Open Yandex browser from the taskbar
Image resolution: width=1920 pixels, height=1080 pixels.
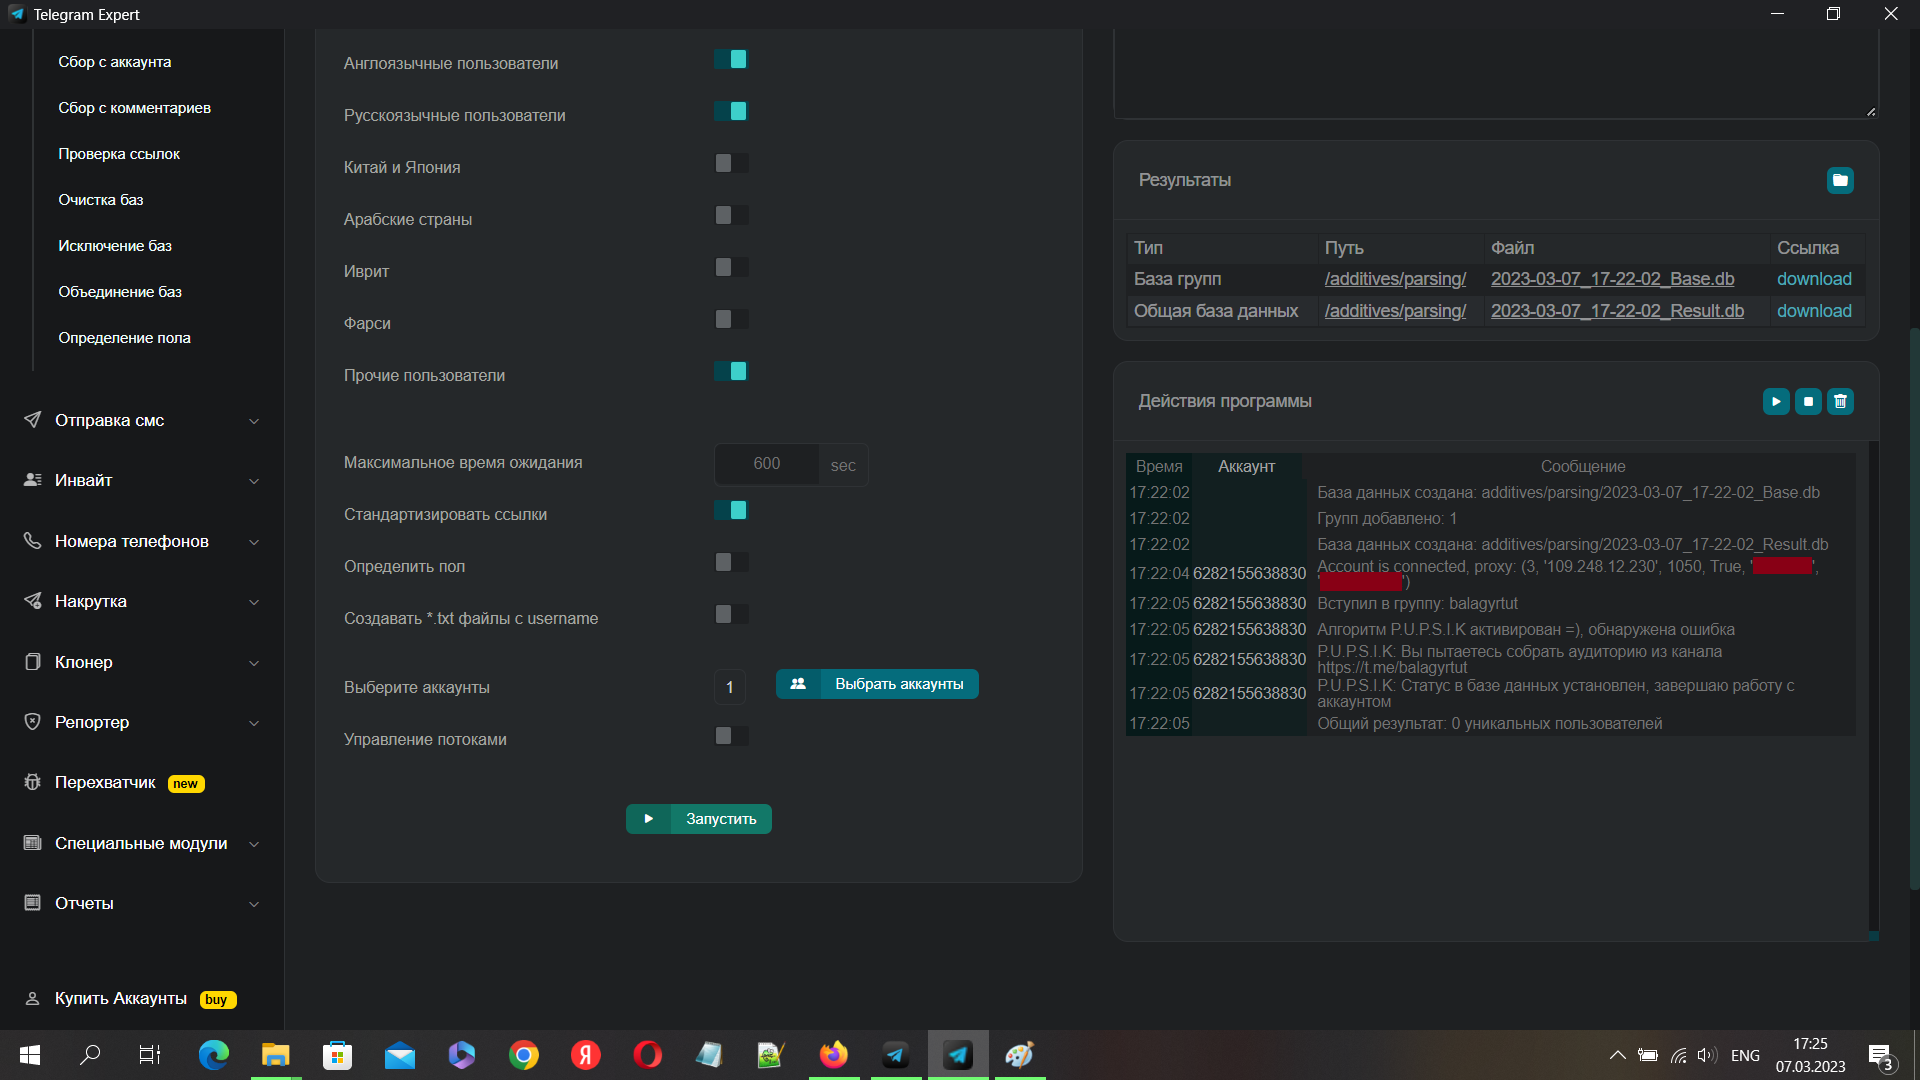coord(585,1055)
